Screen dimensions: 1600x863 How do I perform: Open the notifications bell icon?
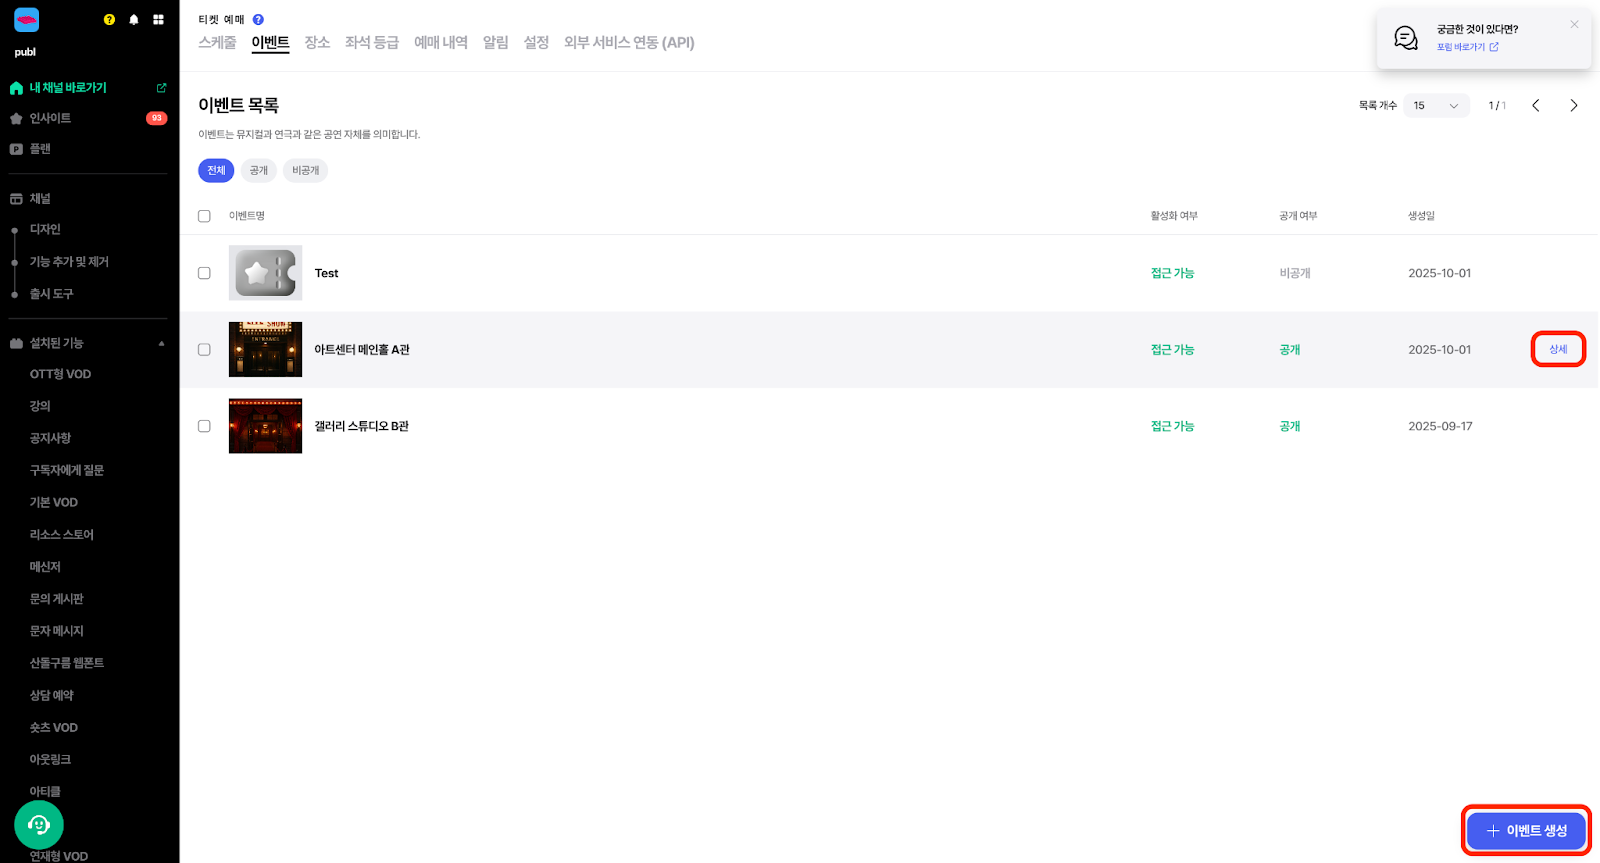point(134,19)
